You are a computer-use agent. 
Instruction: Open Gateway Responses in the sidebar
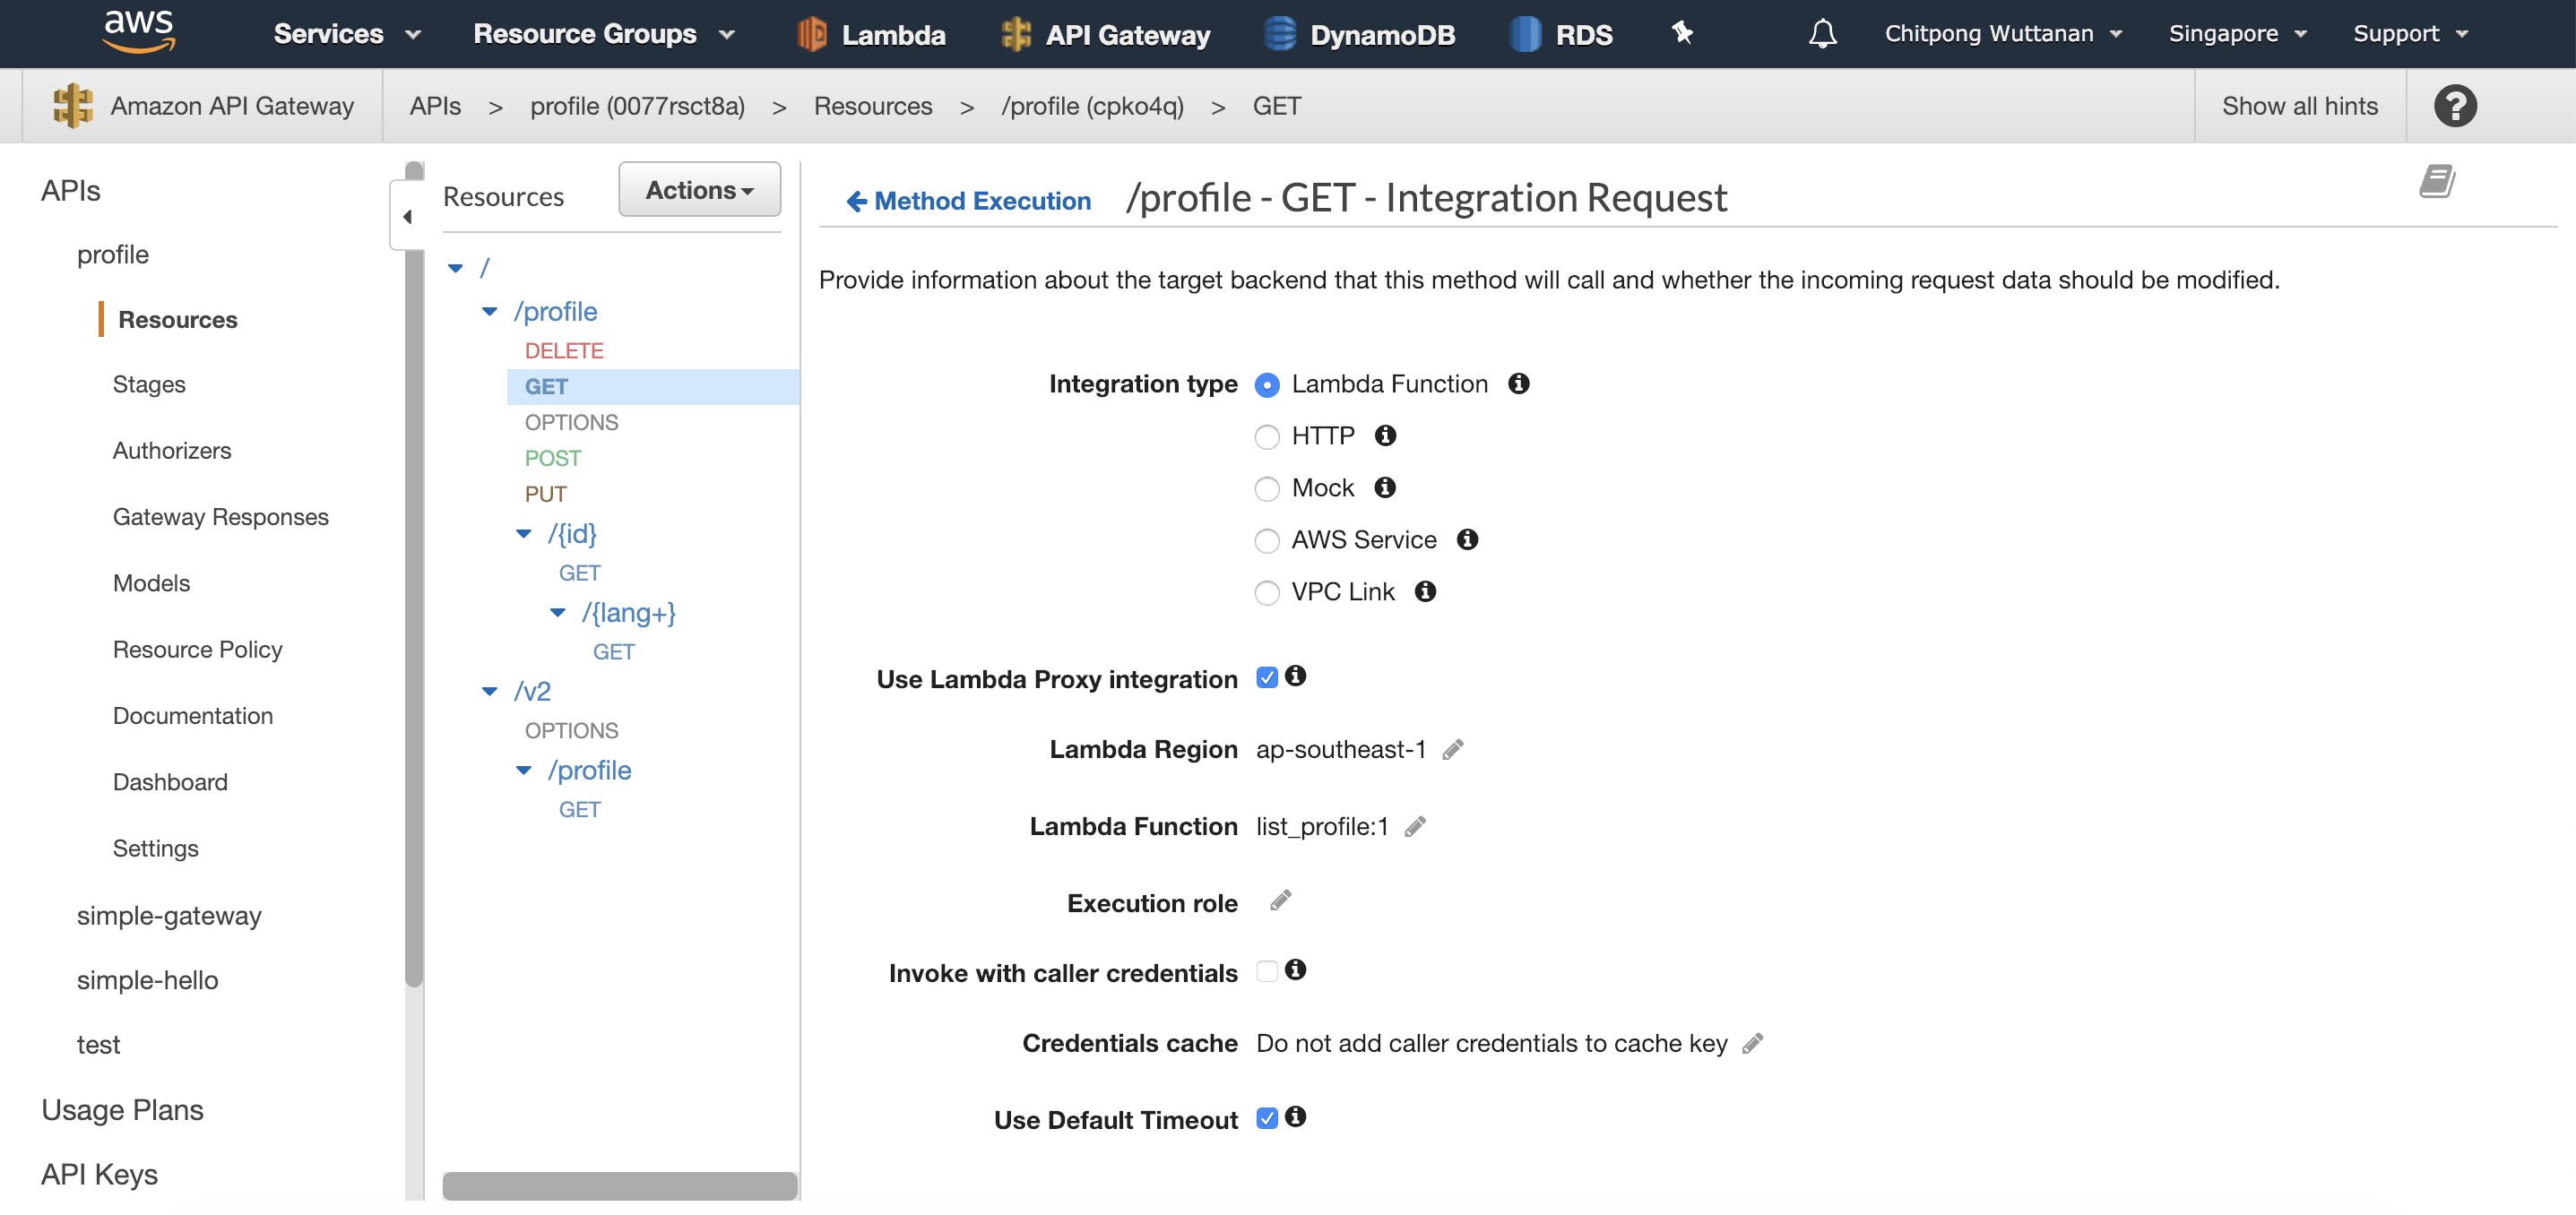coord(220,517)
